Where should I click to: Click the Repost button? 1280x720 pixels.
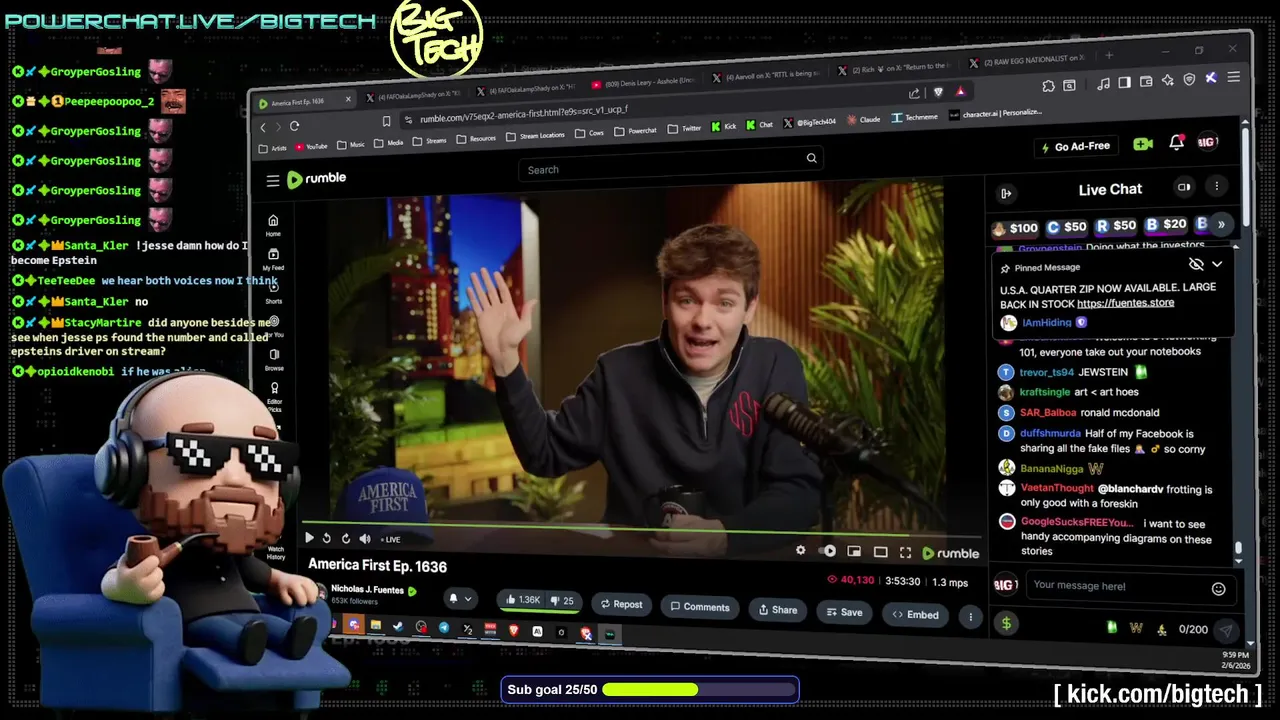click(621, 604)
